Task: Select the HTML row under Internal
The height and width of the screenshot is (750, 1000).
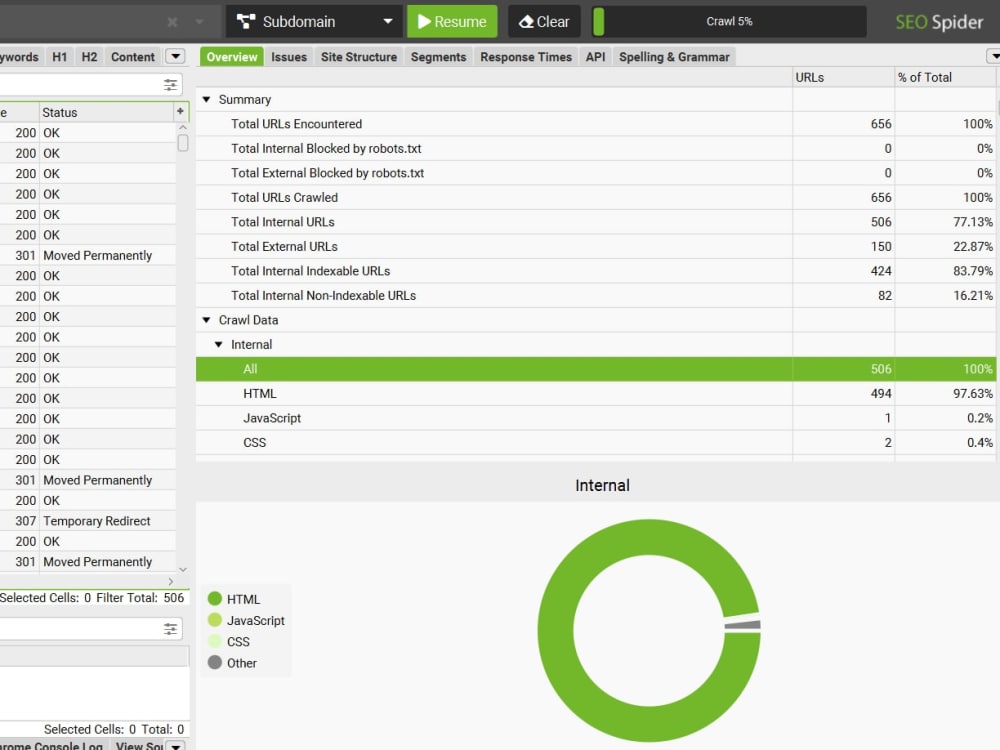Action: pyautogui.click(x=596, y=393)
